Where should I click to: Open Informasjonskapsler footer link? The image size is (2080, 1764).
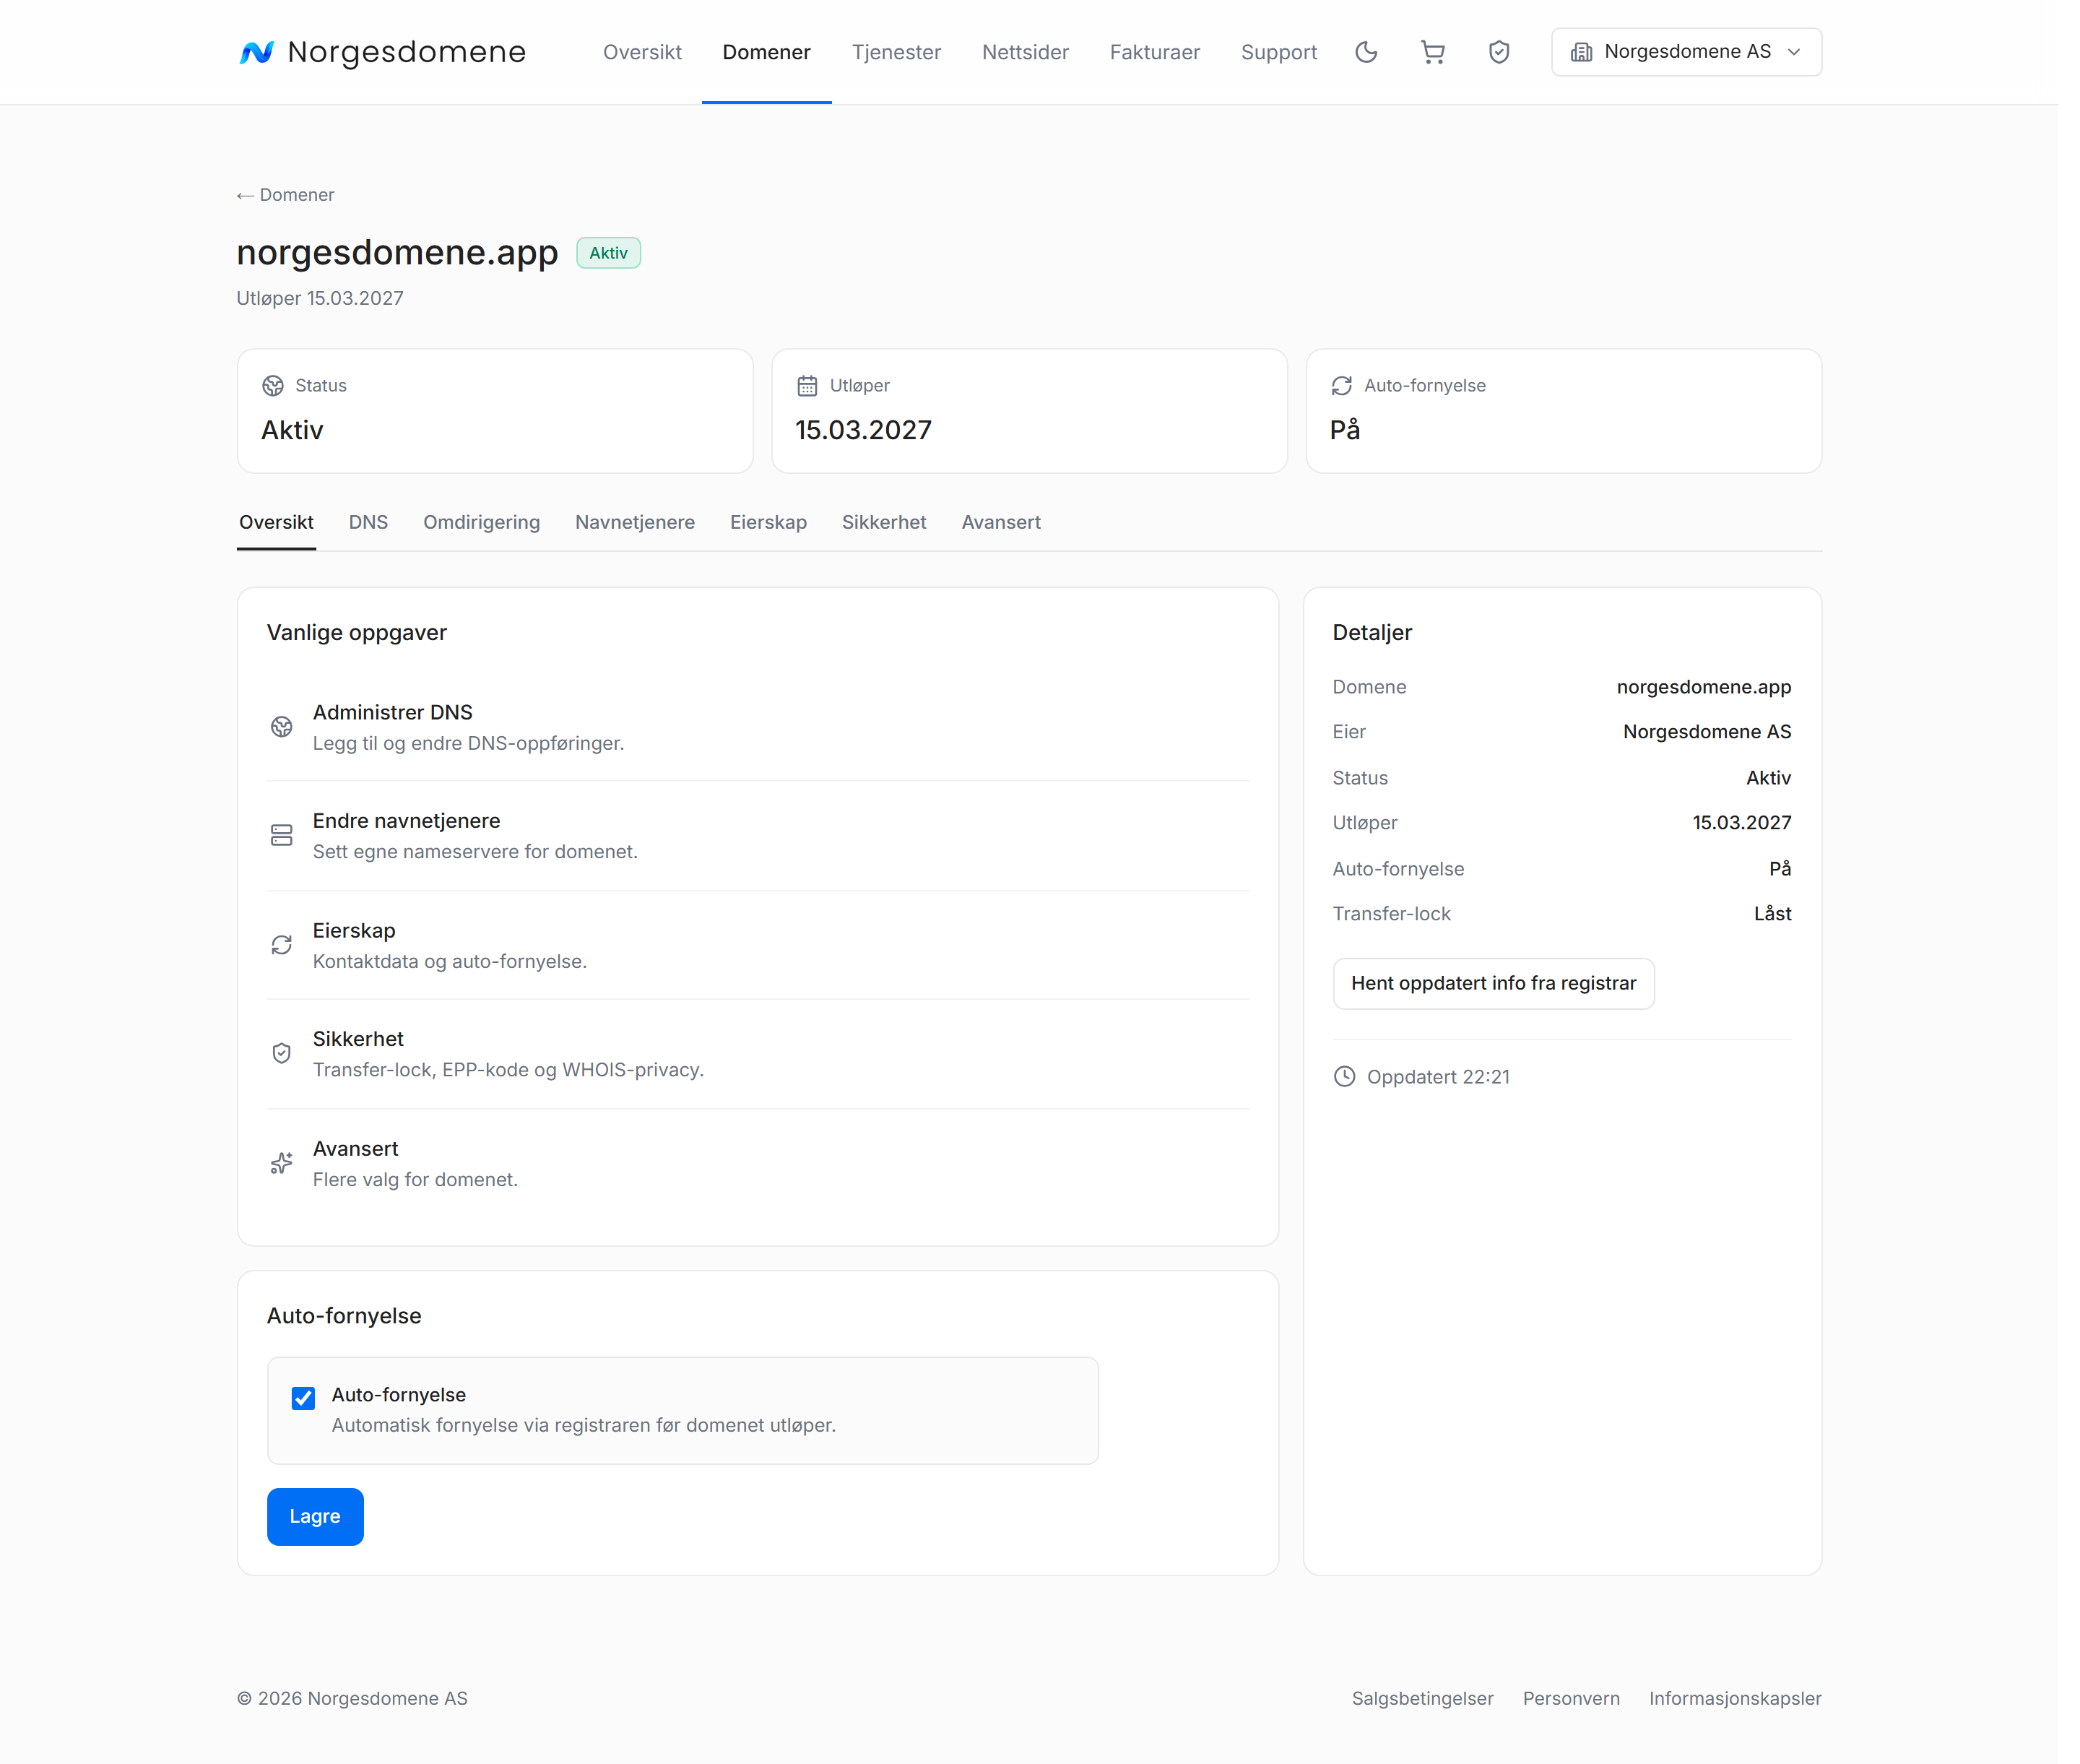pyautogui.click(x=1735, y=1699)
